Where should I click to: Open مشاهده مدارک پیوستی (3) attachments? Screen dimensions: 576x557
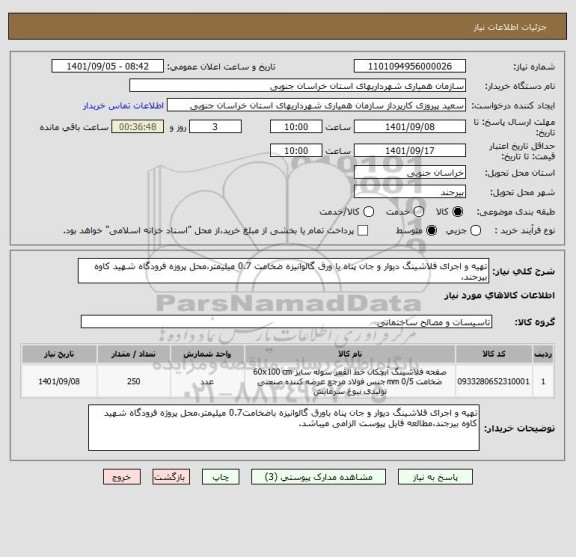[318, 477]
